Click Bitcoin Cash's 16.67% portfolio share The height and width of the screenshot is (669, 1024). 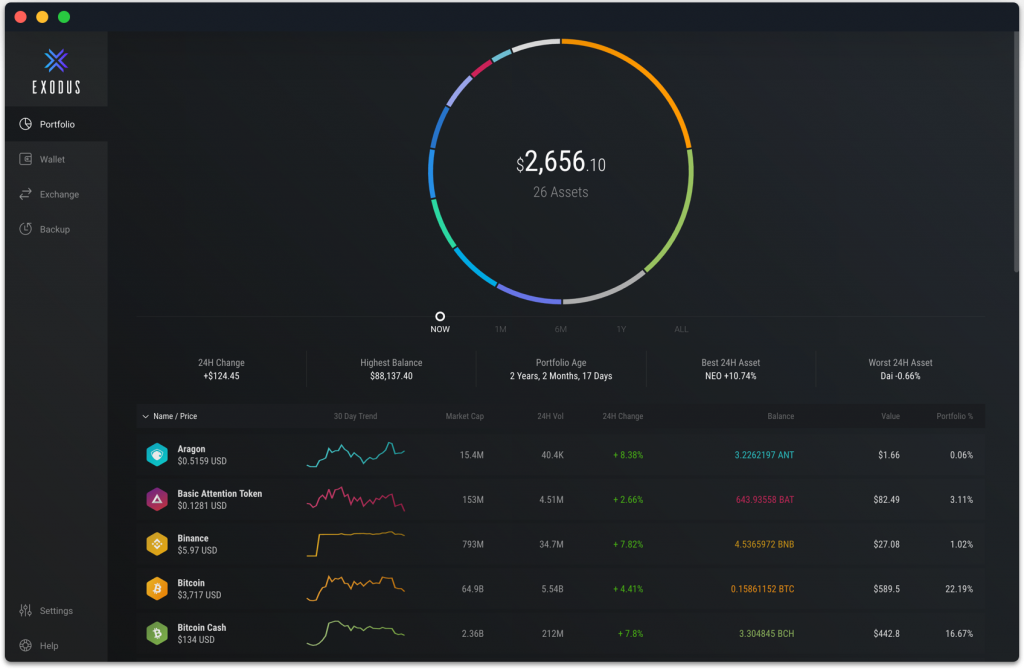pyautogui.click(x=959, y=633)
